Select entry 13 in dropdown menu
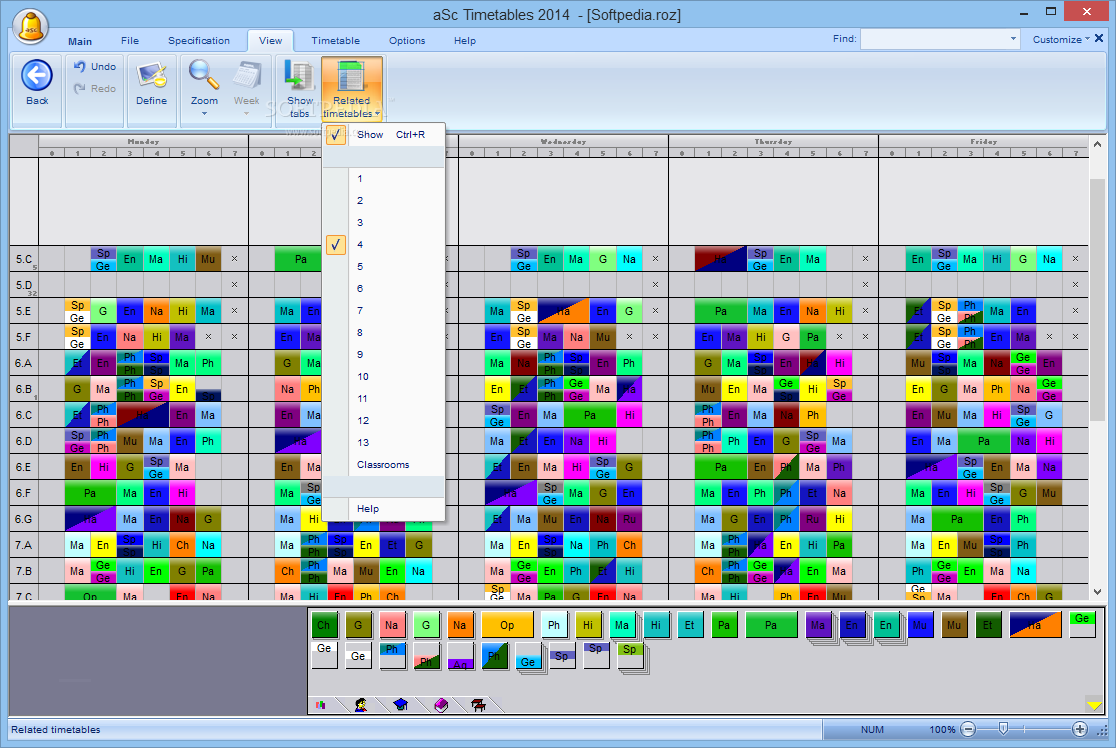Image resolution: width=1116 pixels, height=748 pixels. 384,443
